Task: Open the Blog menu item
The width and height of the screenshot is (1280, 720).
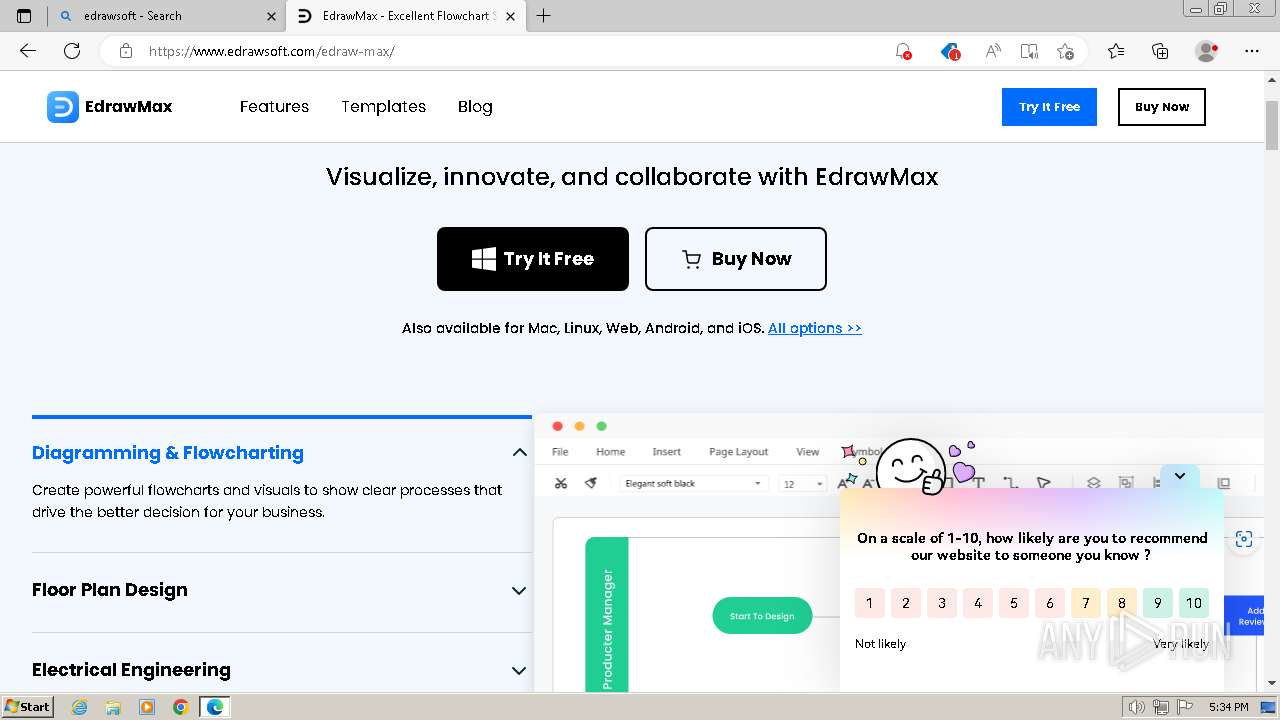Action: pos(475,107)
